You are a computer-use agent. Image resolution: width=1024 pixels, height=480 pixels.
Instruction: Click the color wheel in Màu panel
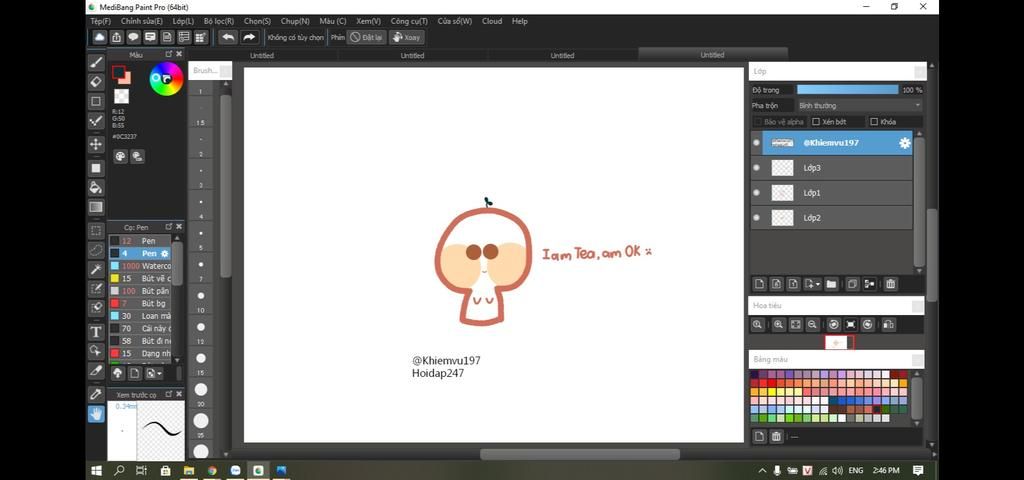coord(166,79)
